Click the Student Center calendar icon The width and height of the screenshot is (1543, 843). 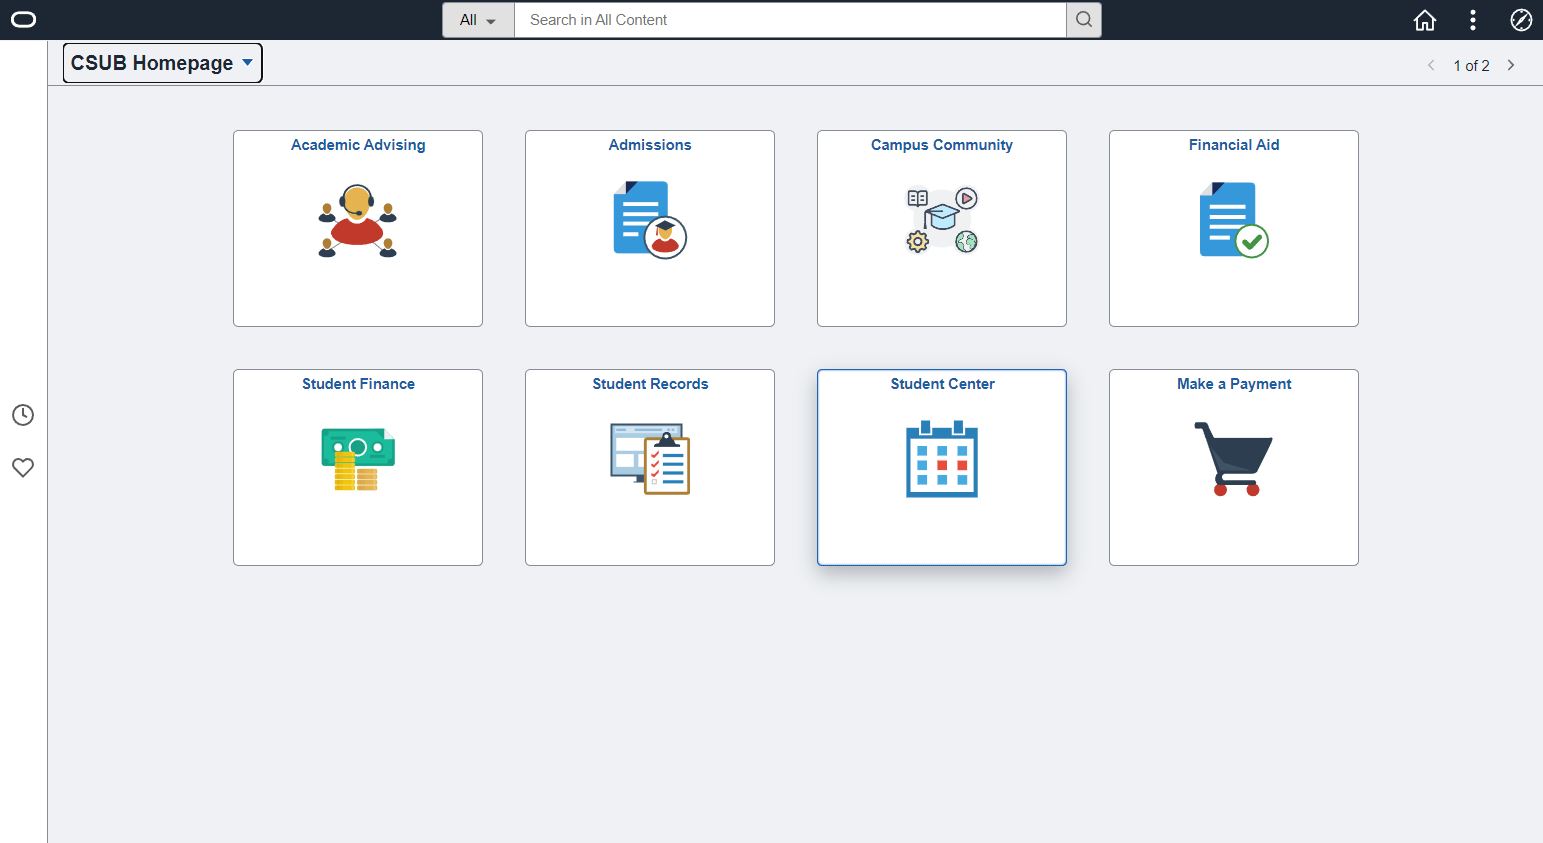941,459
